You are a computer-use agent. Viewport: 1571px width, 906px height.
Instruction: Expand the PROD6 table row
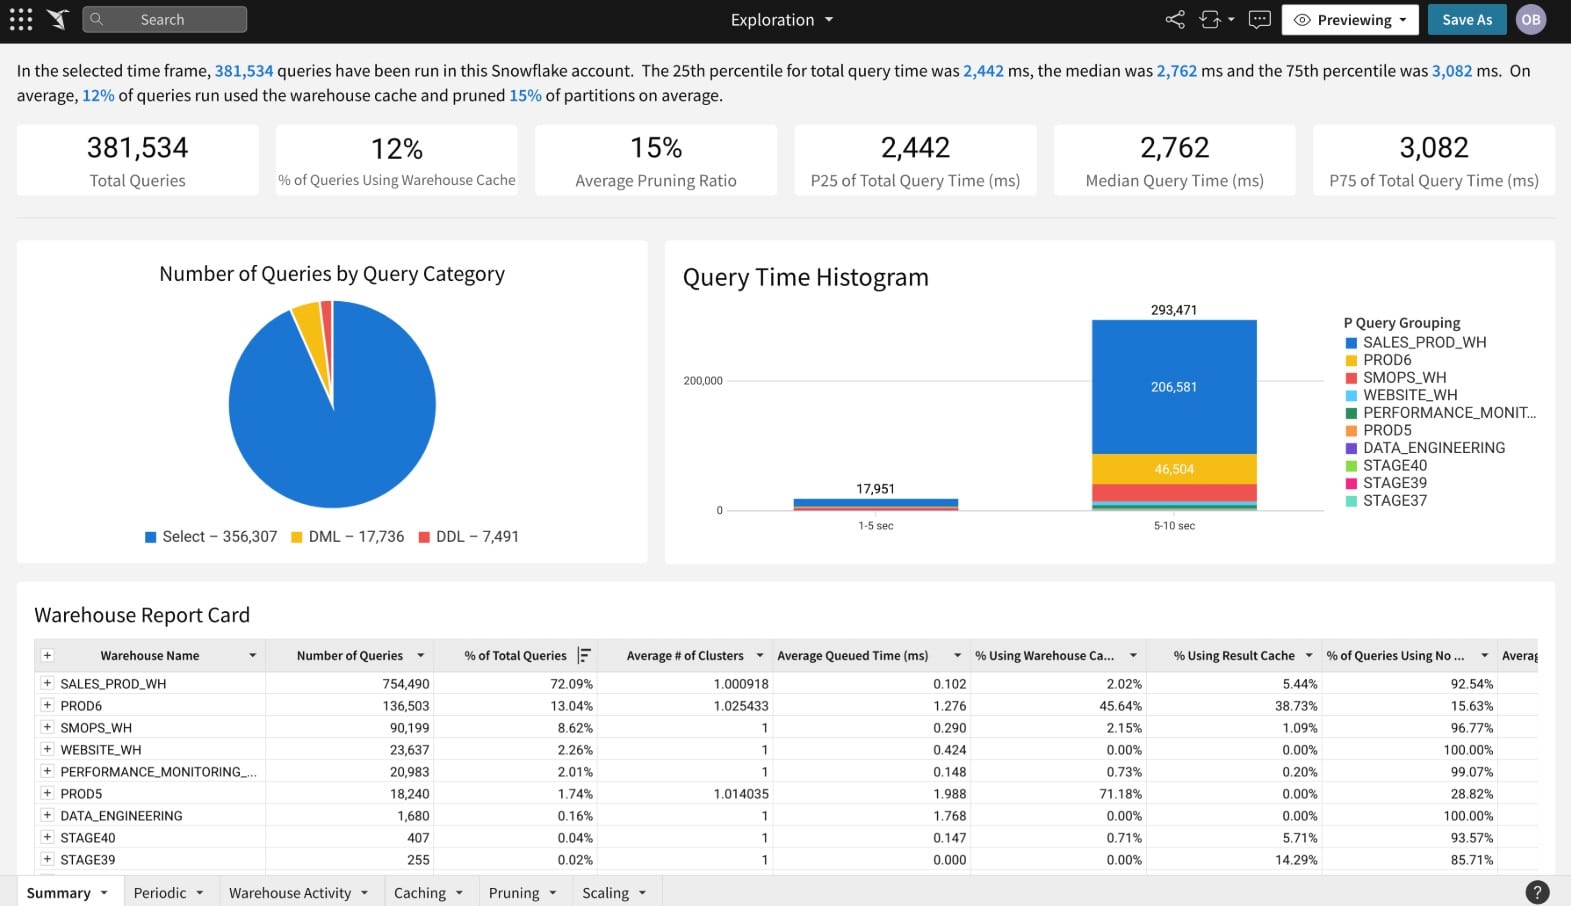click(46, 705)
